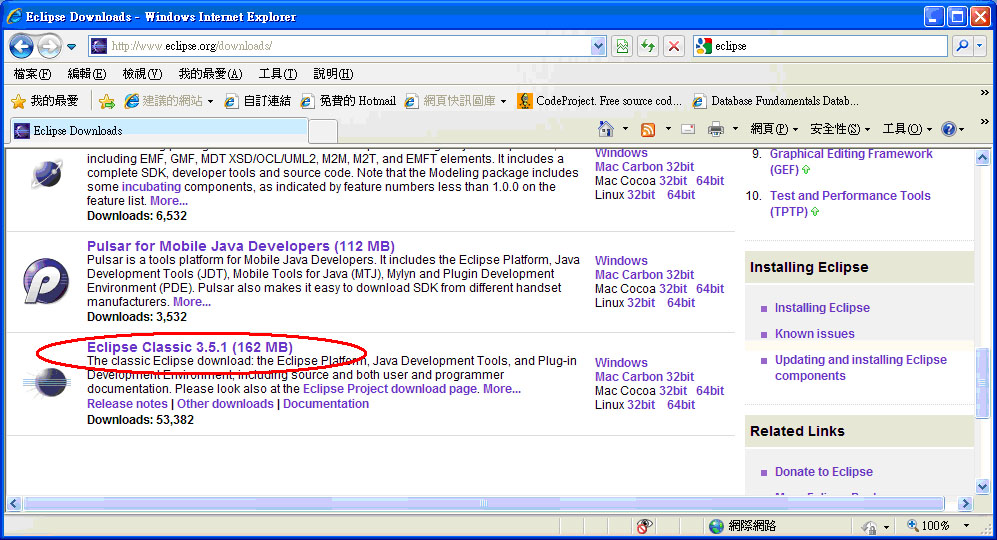The image size is (997, 540).
Task: Open the Eclipse Classic 3.5.1 link
Action: [x=189, y=347]
